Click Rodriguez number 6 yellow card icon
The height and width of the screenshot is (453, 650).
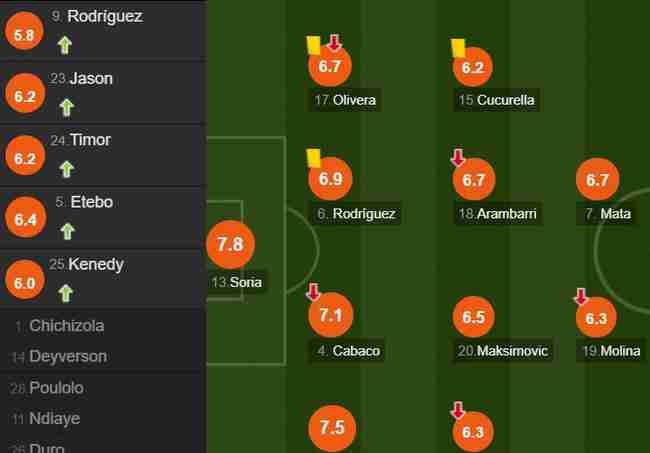pyautogui.click(x=313, y=158)
